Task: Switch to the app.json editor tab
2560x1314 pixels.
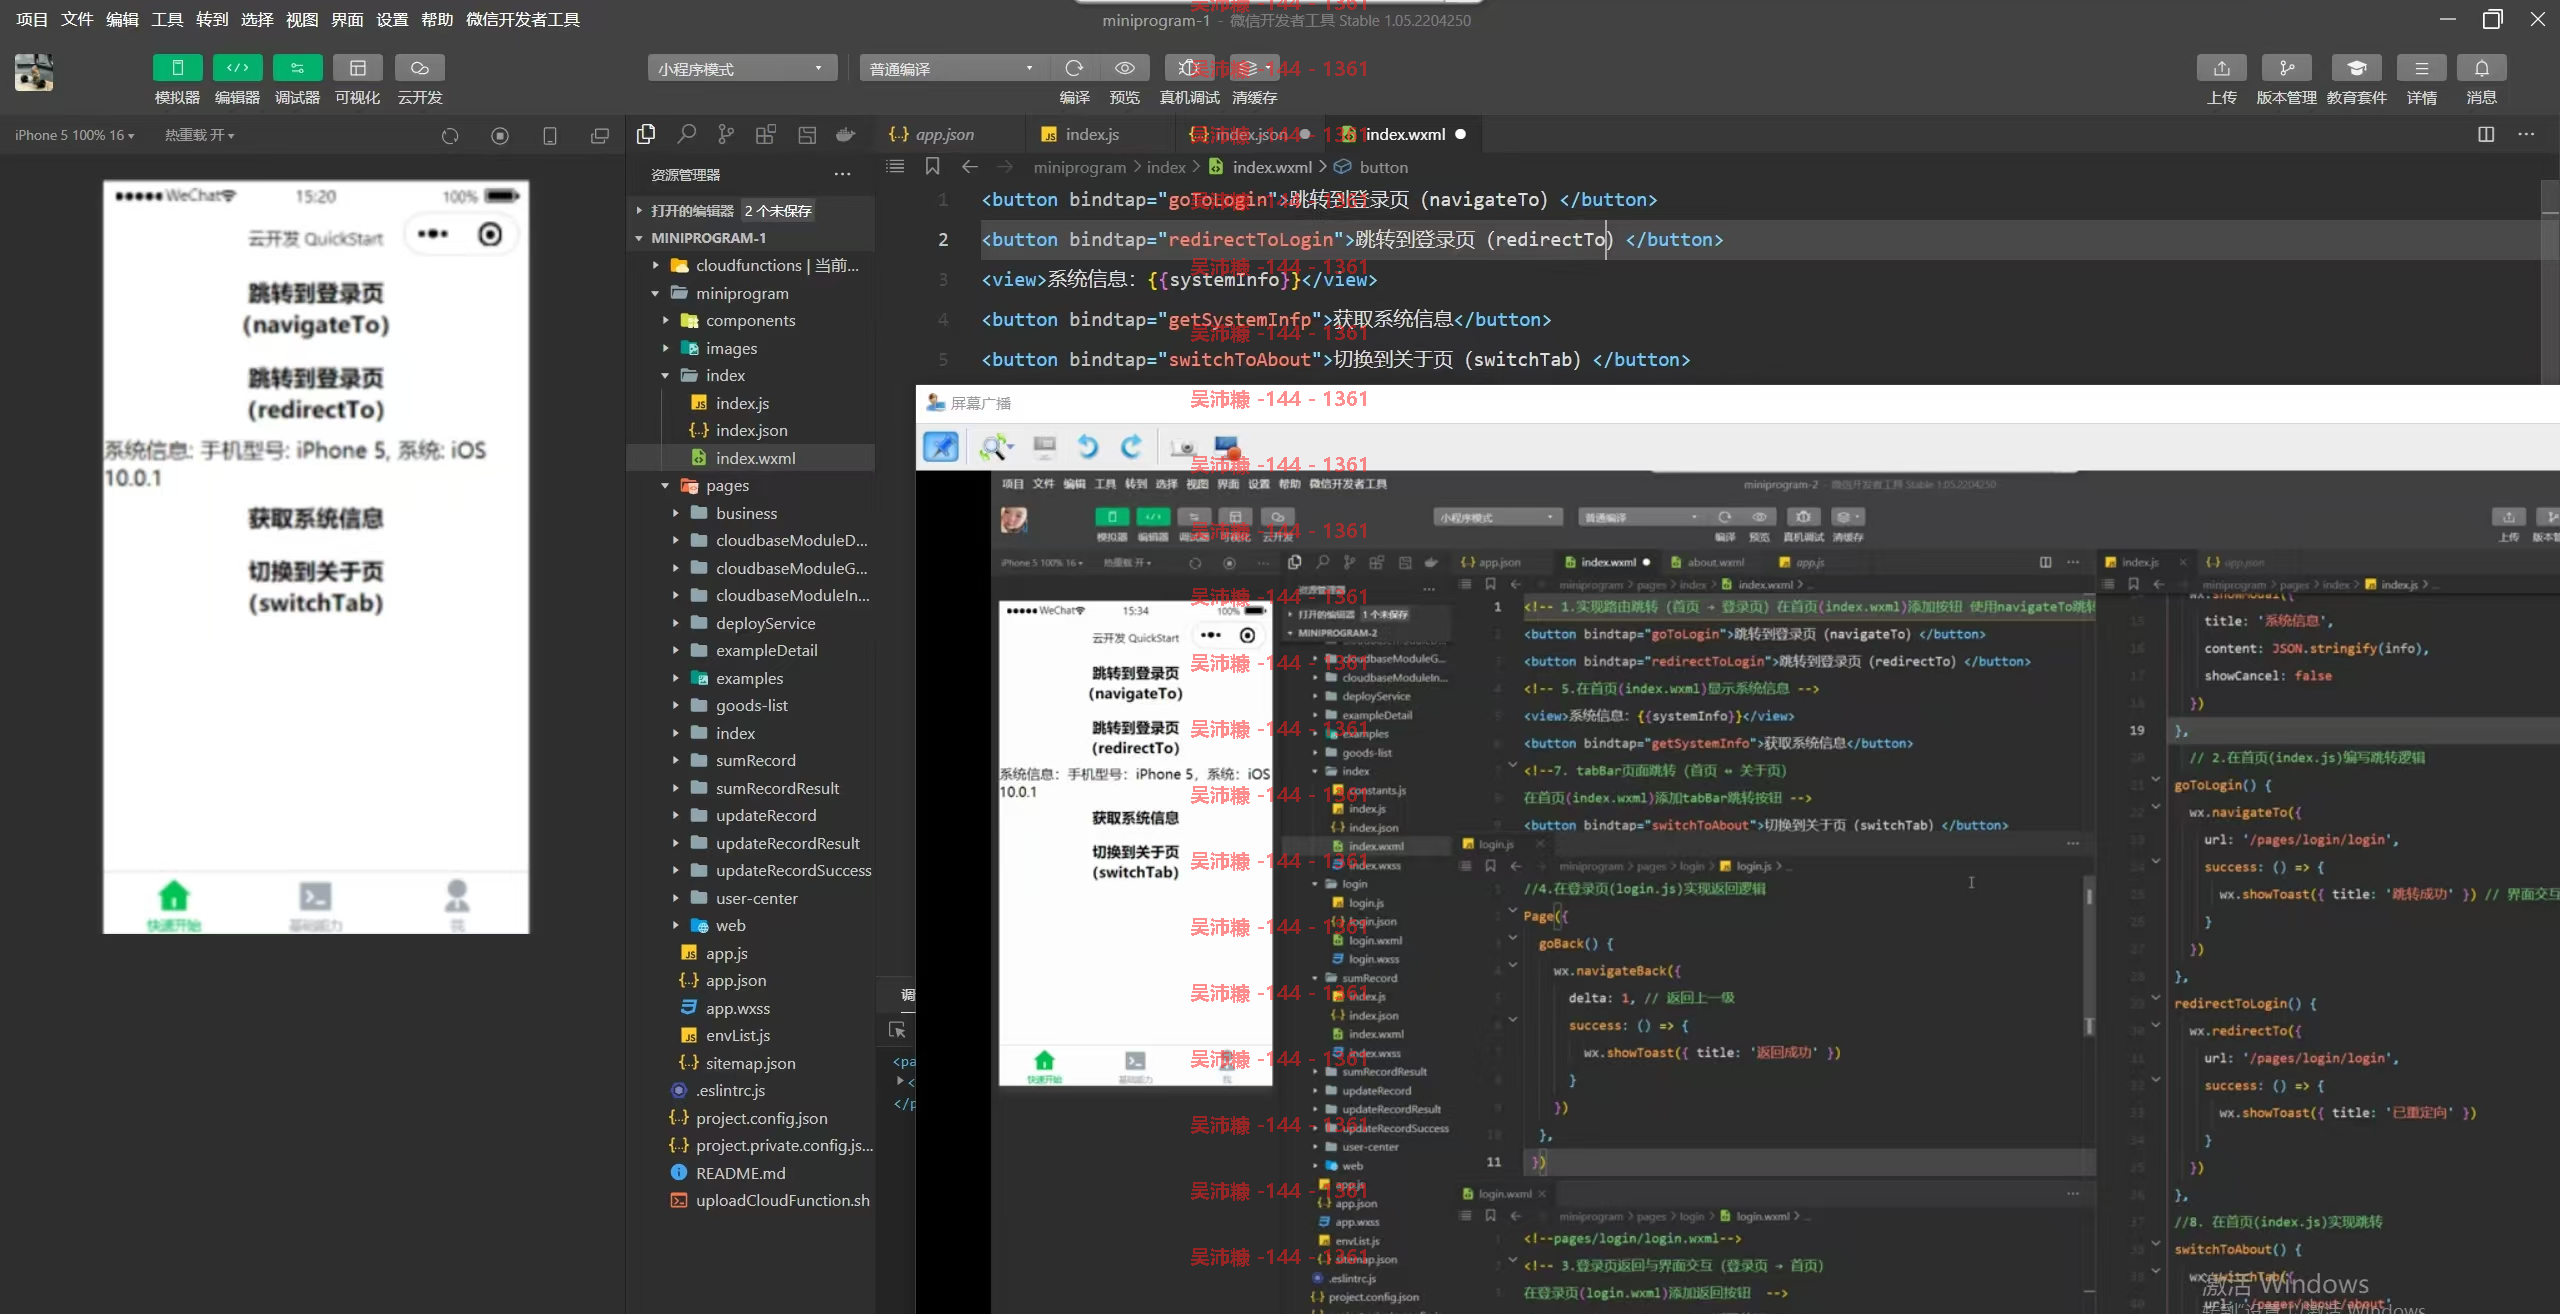Action: click(x=946, y=134)
